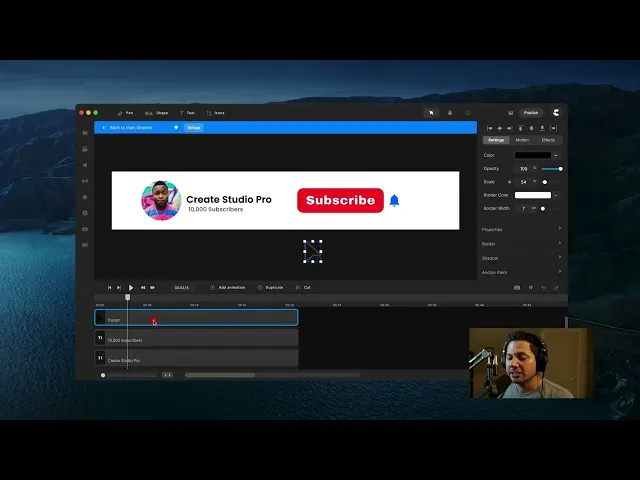Viewport: 640px width, 480px height.
Task: Click the fast-forward button
Action: (x=152, y=288)
